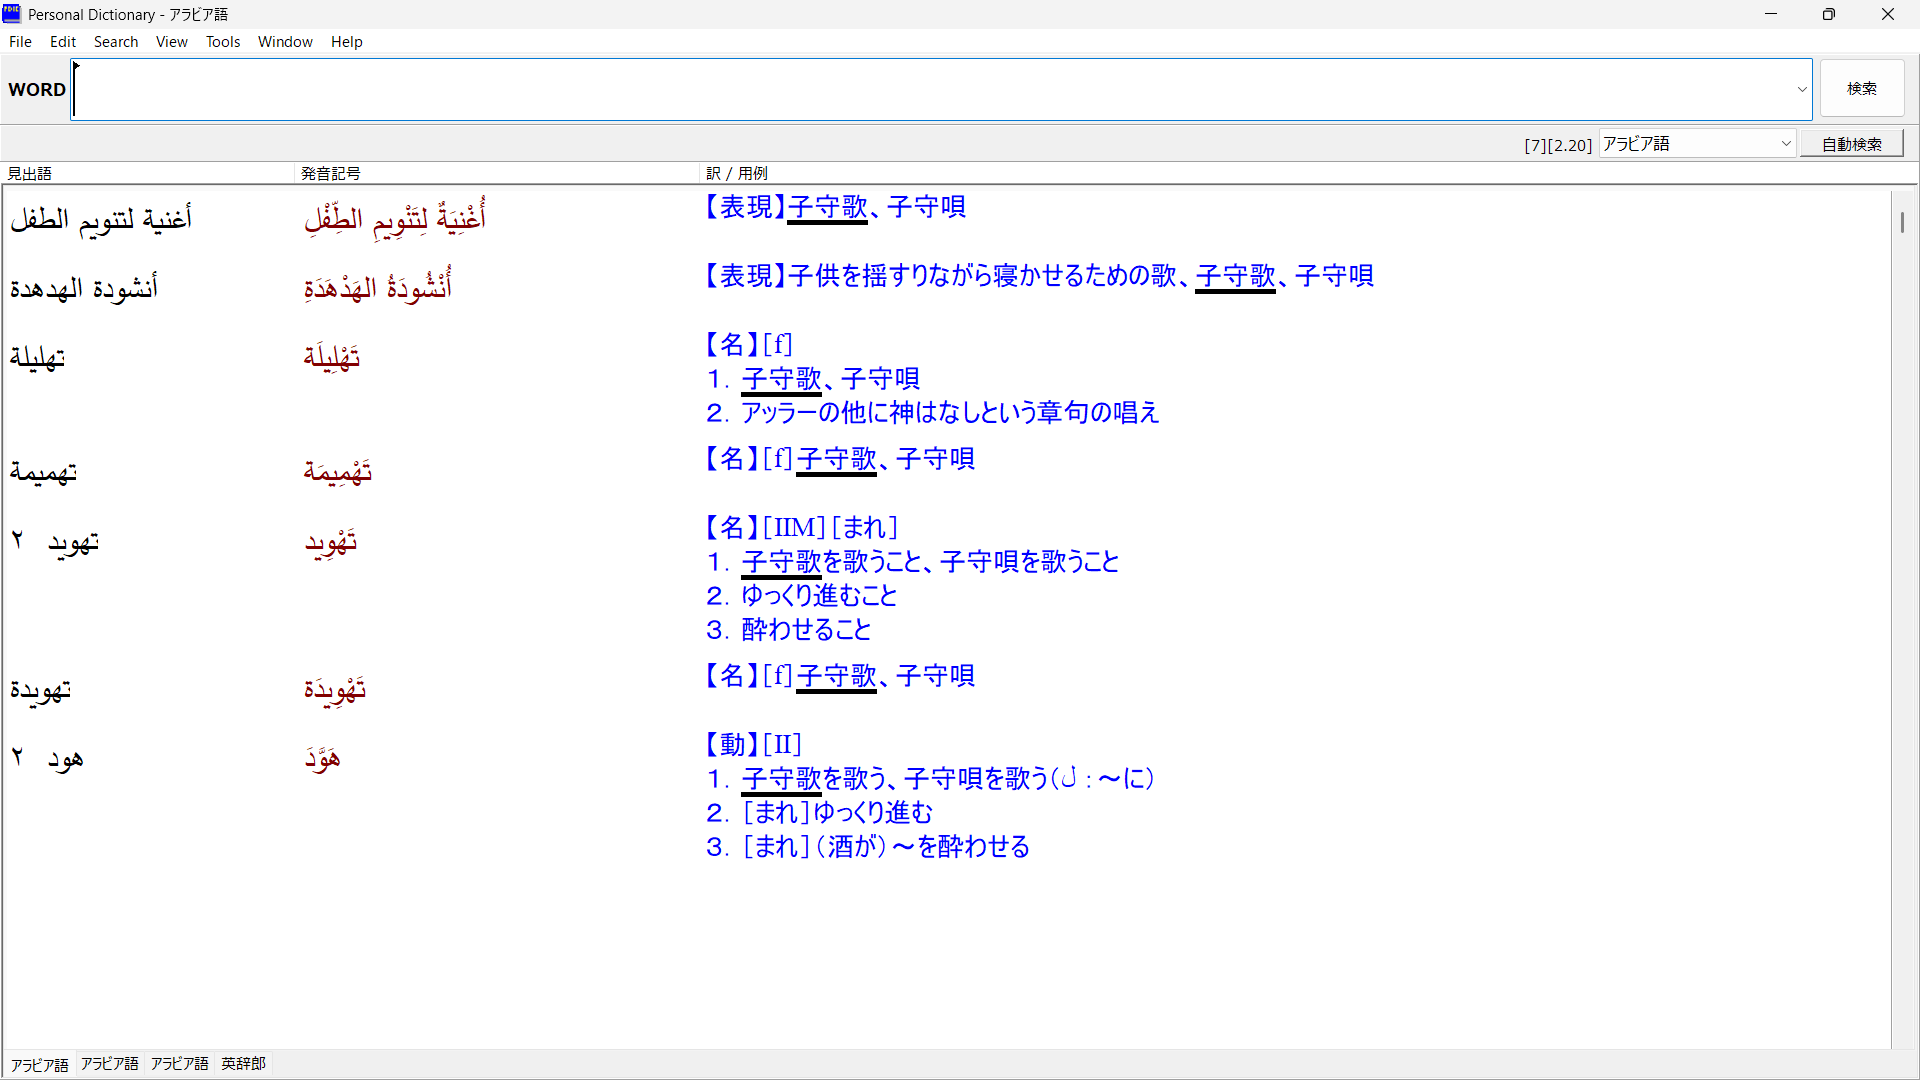Open the Search menu
This screenshot has width=1920, height=1080.
coord(116,42)
